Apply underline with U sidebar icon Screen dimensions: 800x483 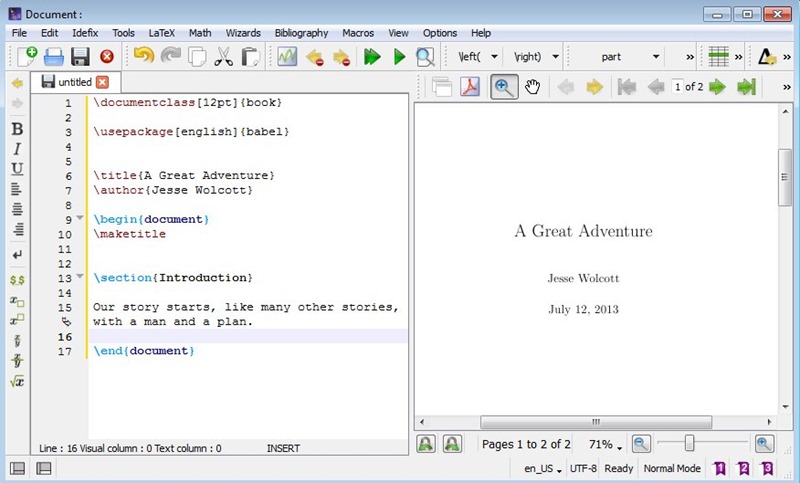coord(17,169)
